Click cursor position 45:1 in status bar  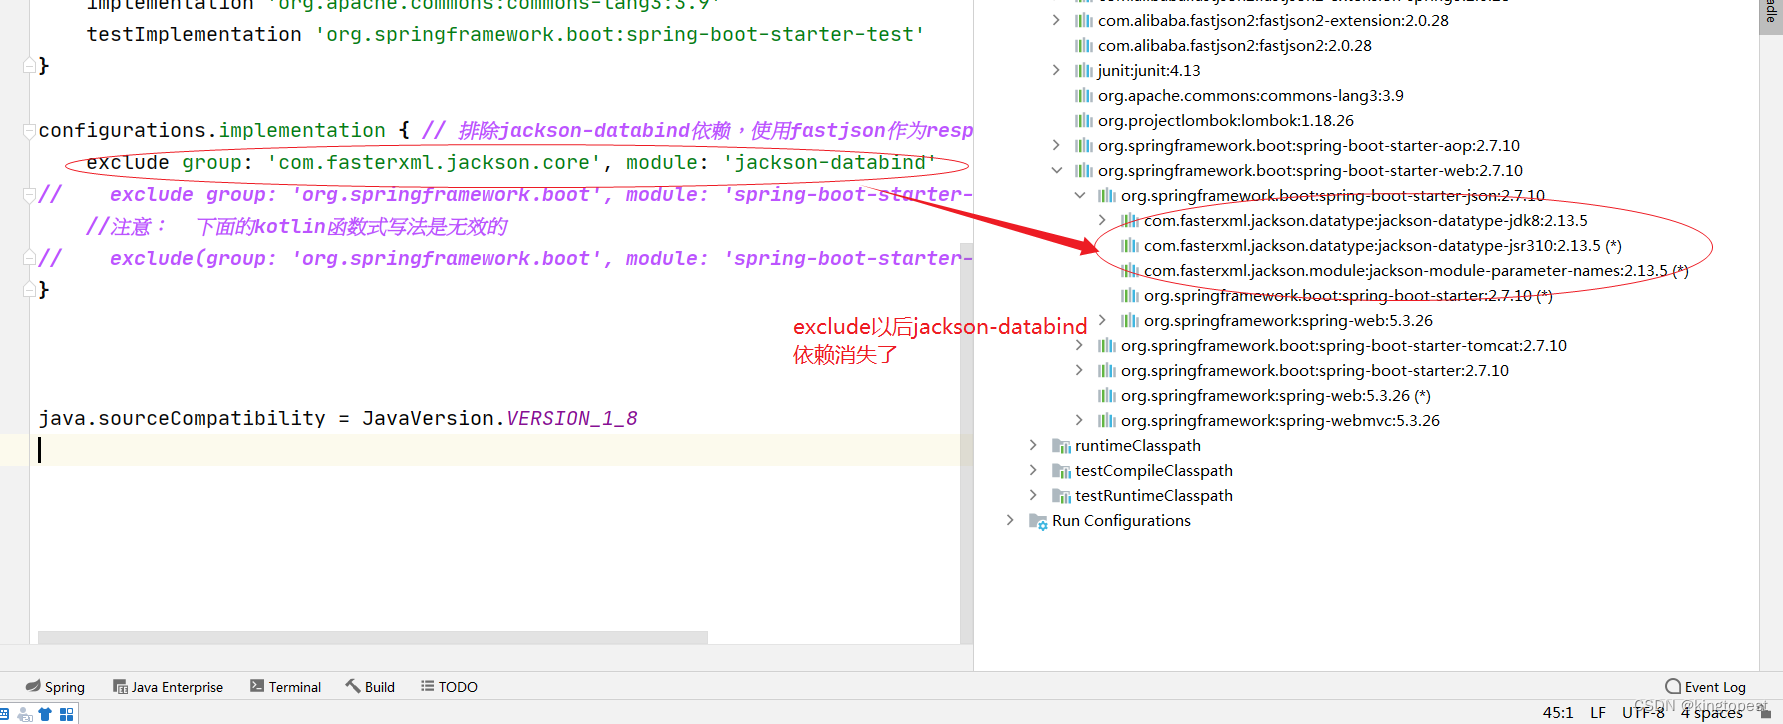point(1557,713)
